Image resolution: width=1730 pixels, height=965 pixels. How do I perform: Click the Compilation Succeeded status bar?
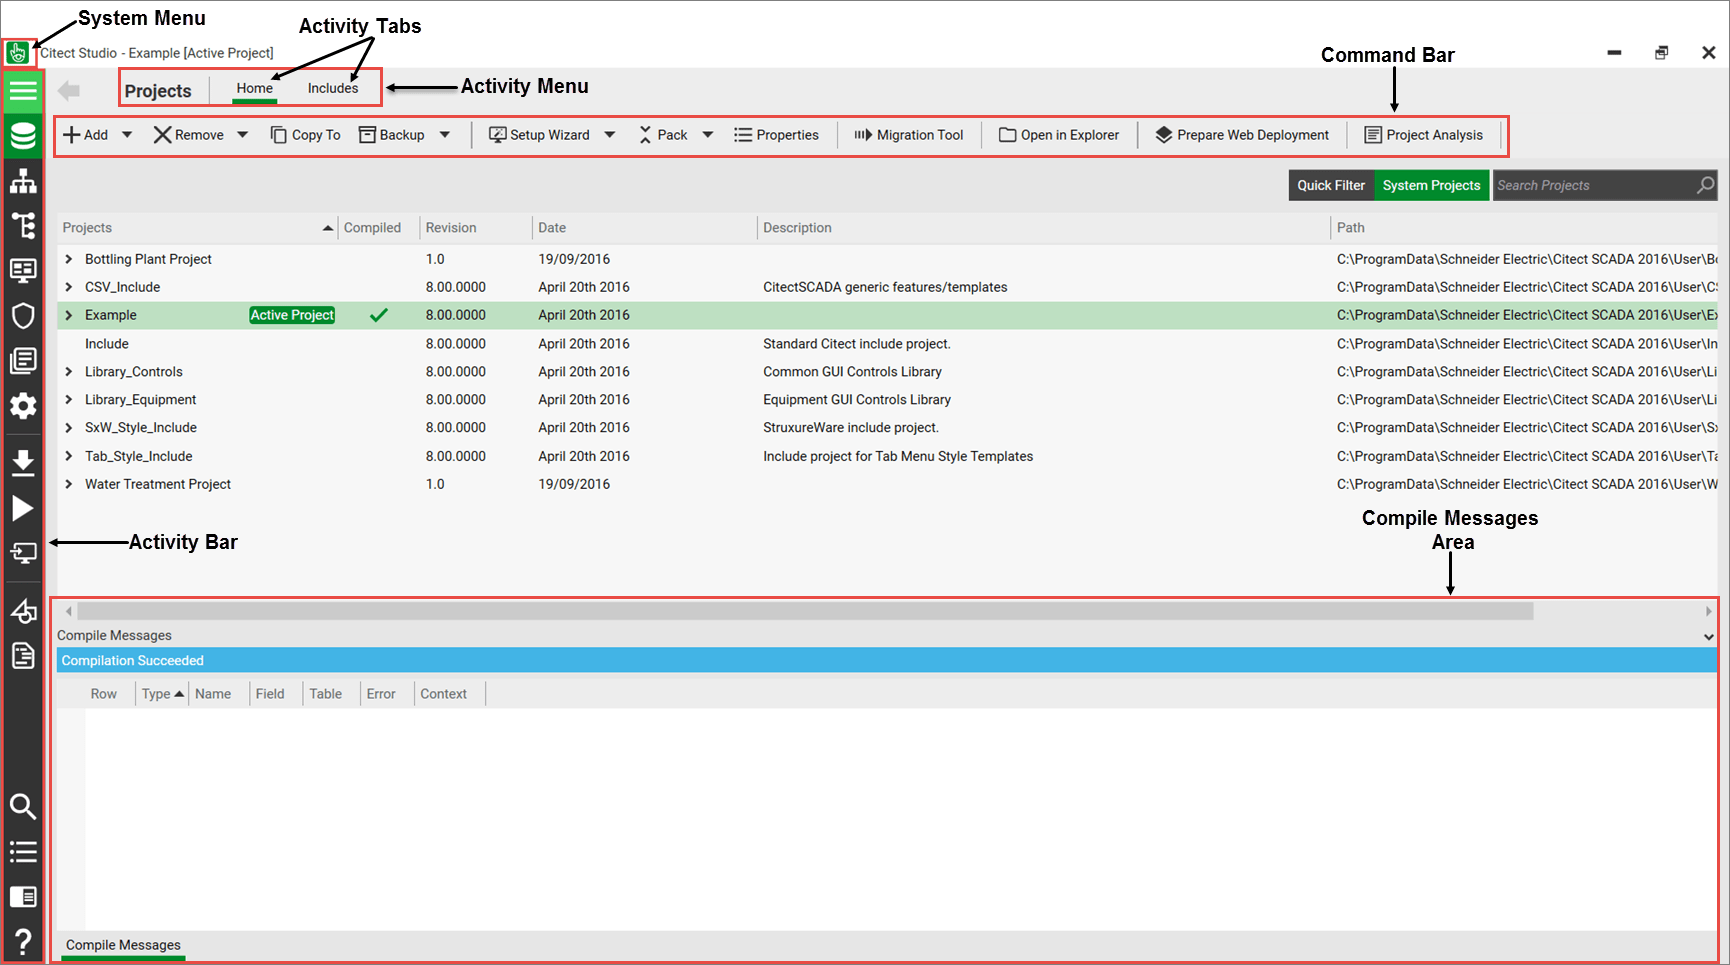(887, 660)
